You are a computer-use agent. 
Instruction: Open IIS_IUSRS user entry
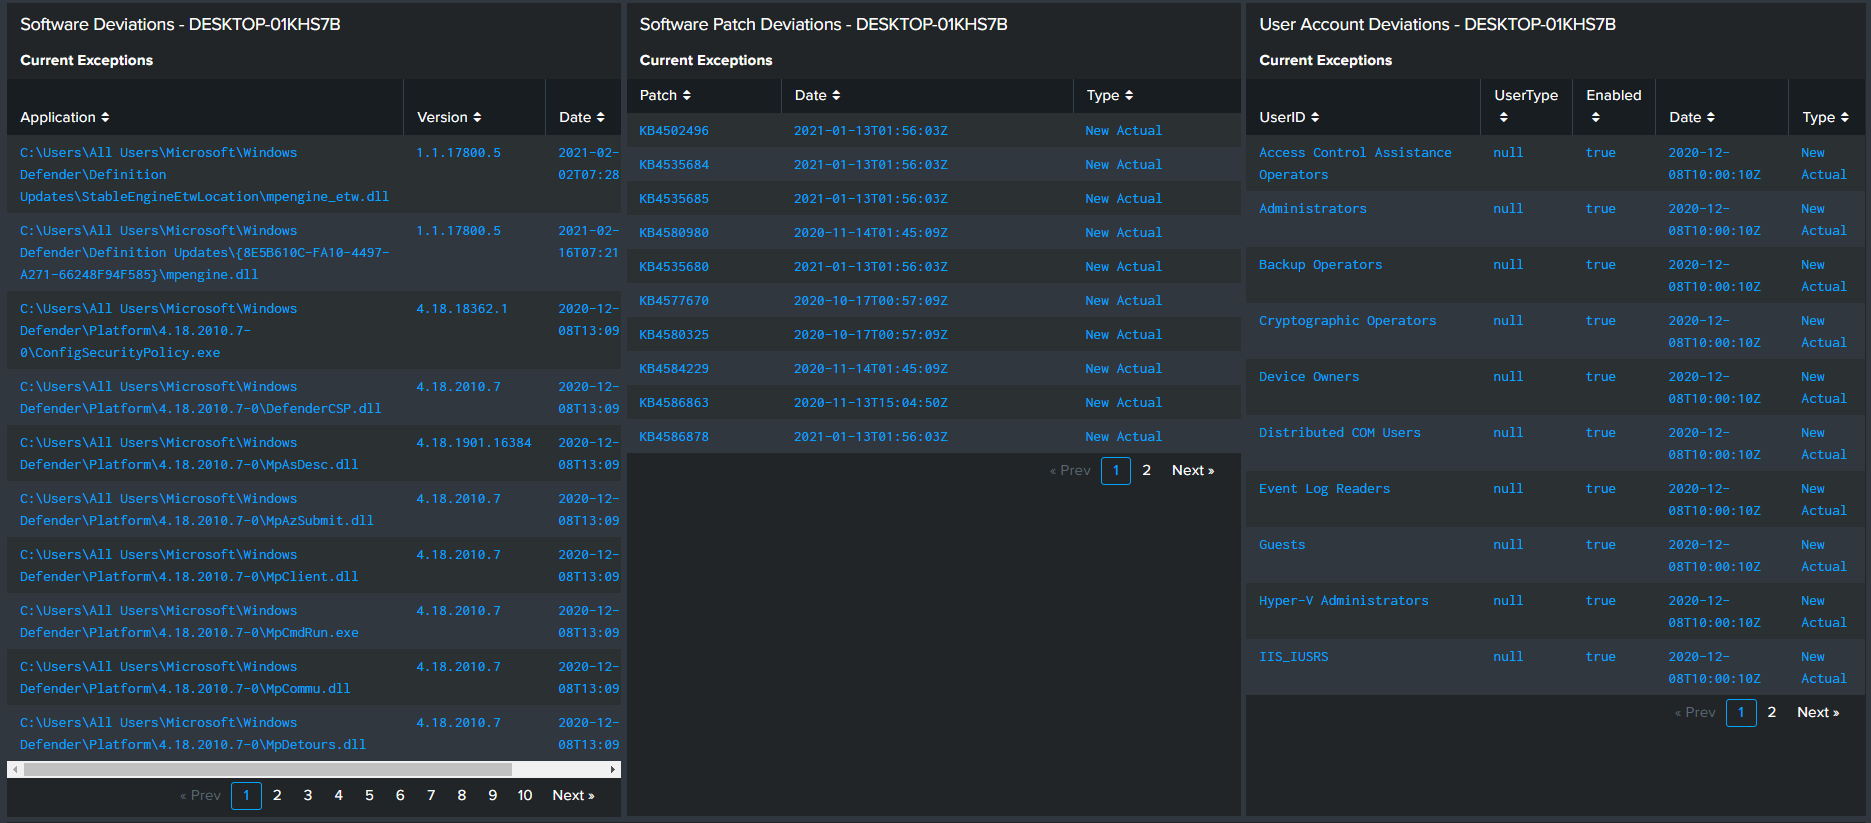(1555, 667)
